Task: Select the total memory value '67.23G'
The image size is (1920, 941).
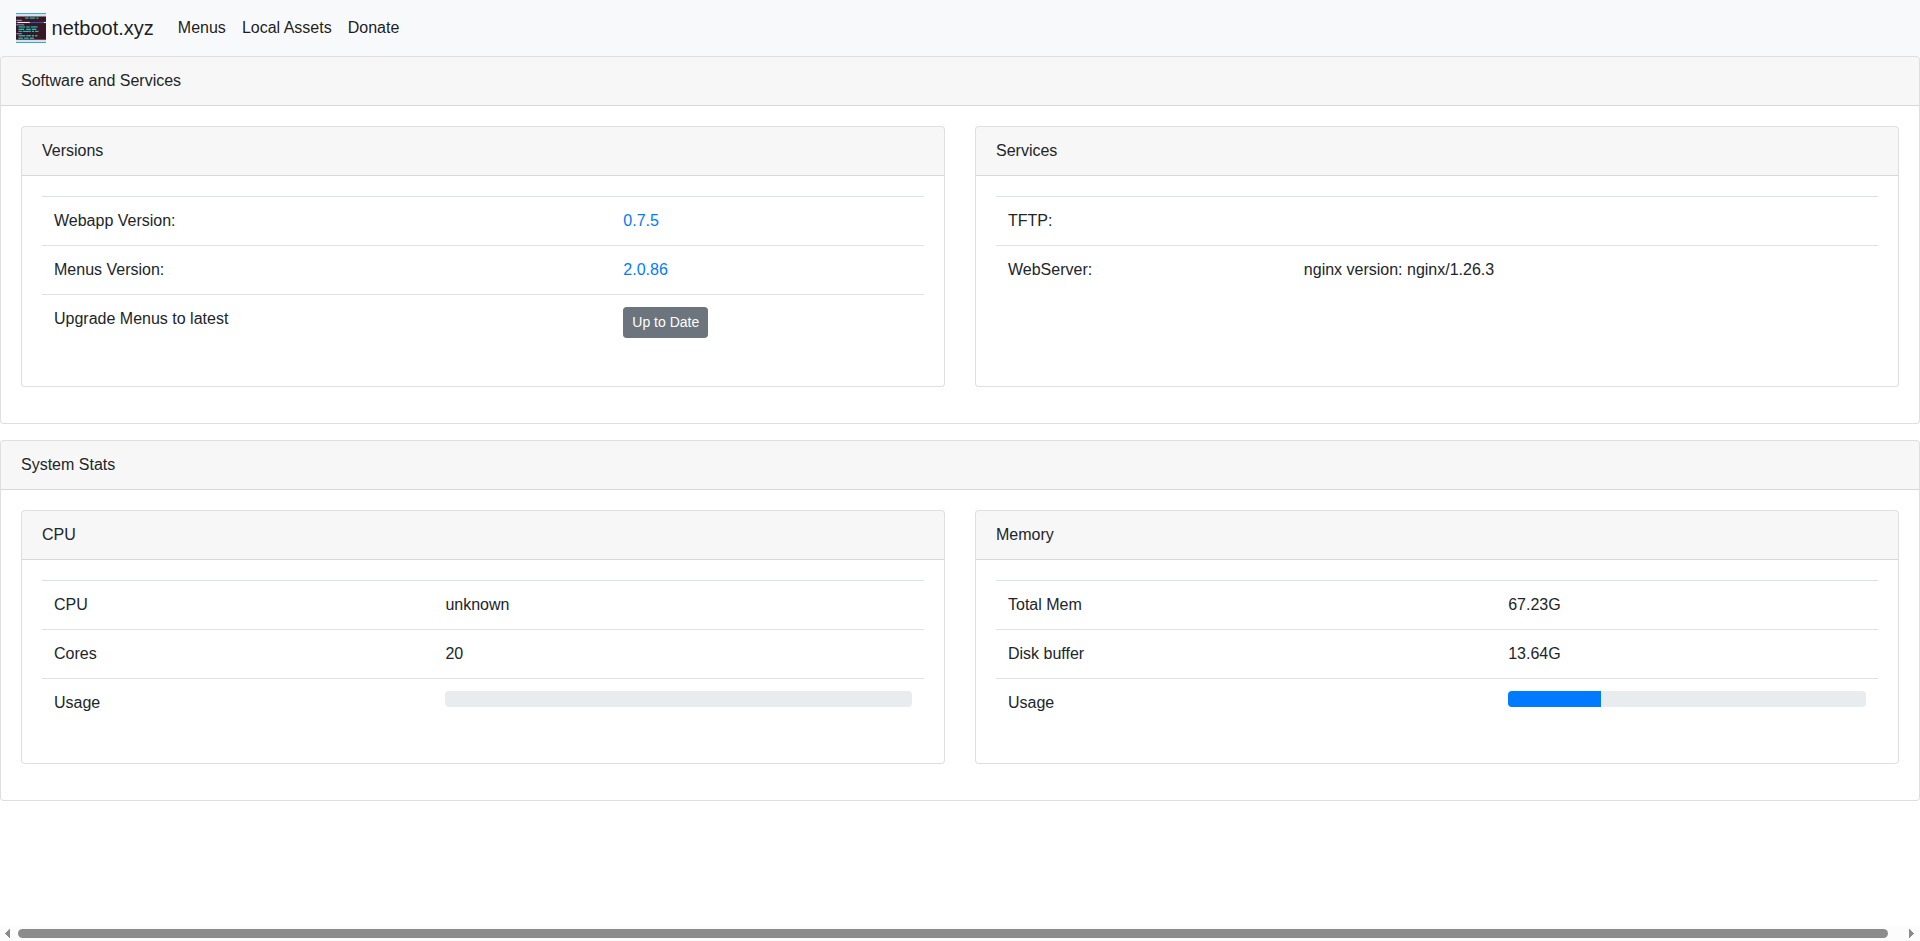Action: [1534, 605]
